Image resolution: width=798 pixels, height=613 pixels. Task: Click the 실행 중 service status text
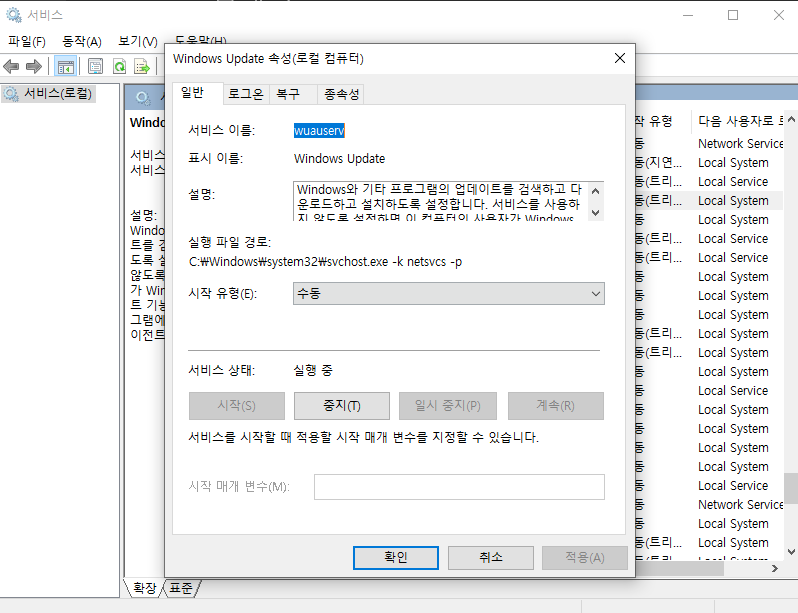click(313, 370)
